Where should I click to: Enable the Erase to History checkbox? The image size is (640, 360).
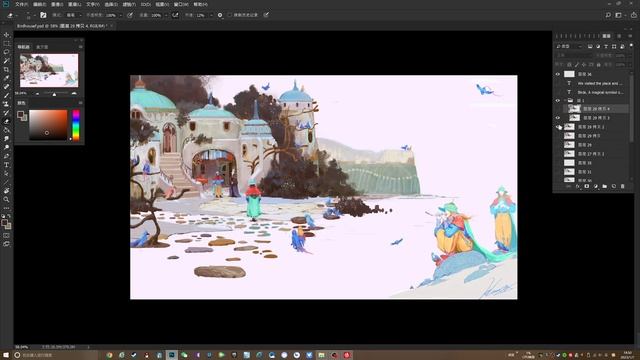tap(230, 15)
